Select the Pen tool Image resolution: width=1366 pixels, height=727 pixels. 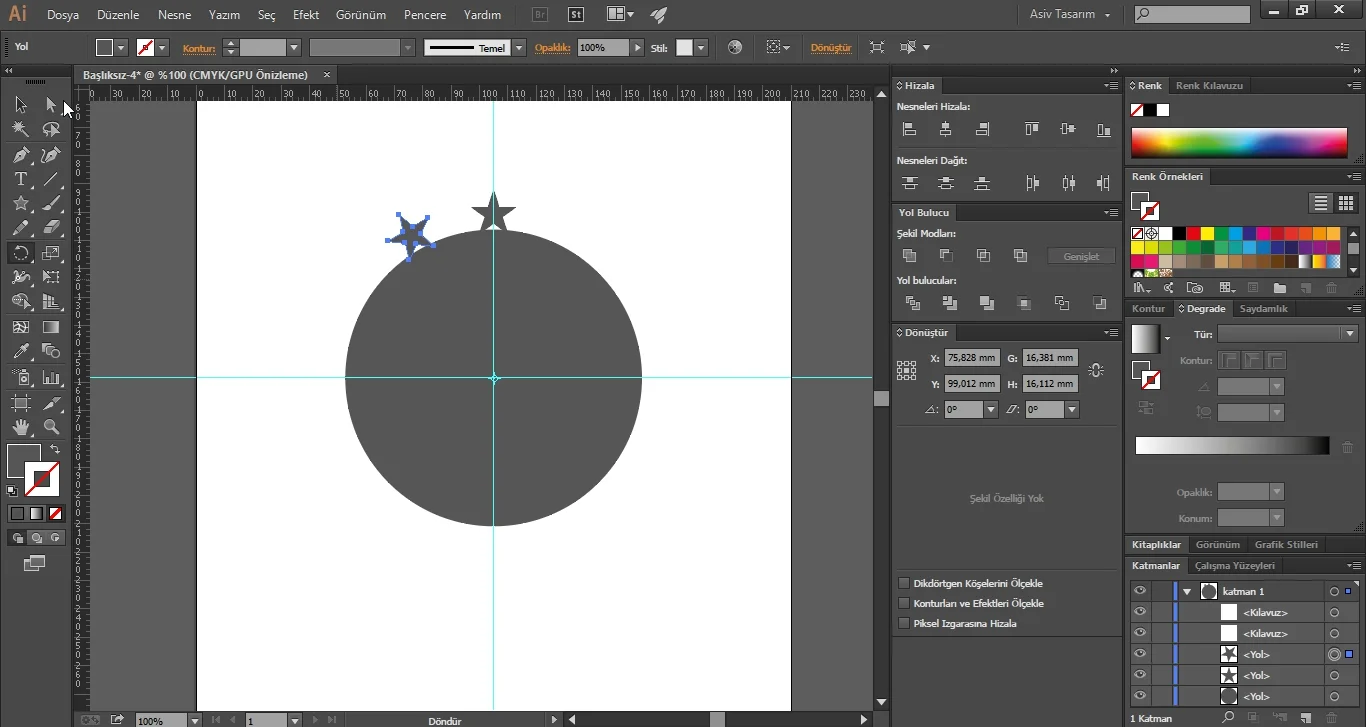coord(20,155)
